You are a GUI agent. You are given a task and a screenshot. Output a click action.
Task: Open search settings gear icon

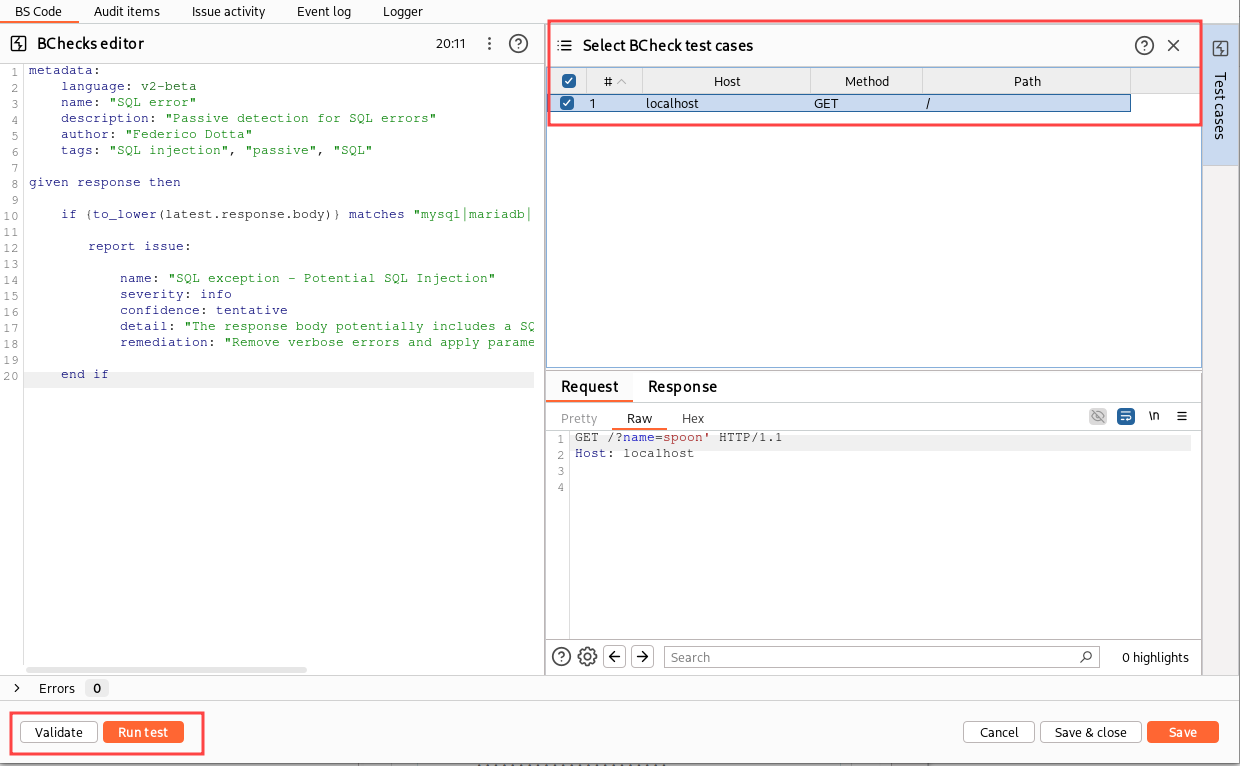pos(588,657)
